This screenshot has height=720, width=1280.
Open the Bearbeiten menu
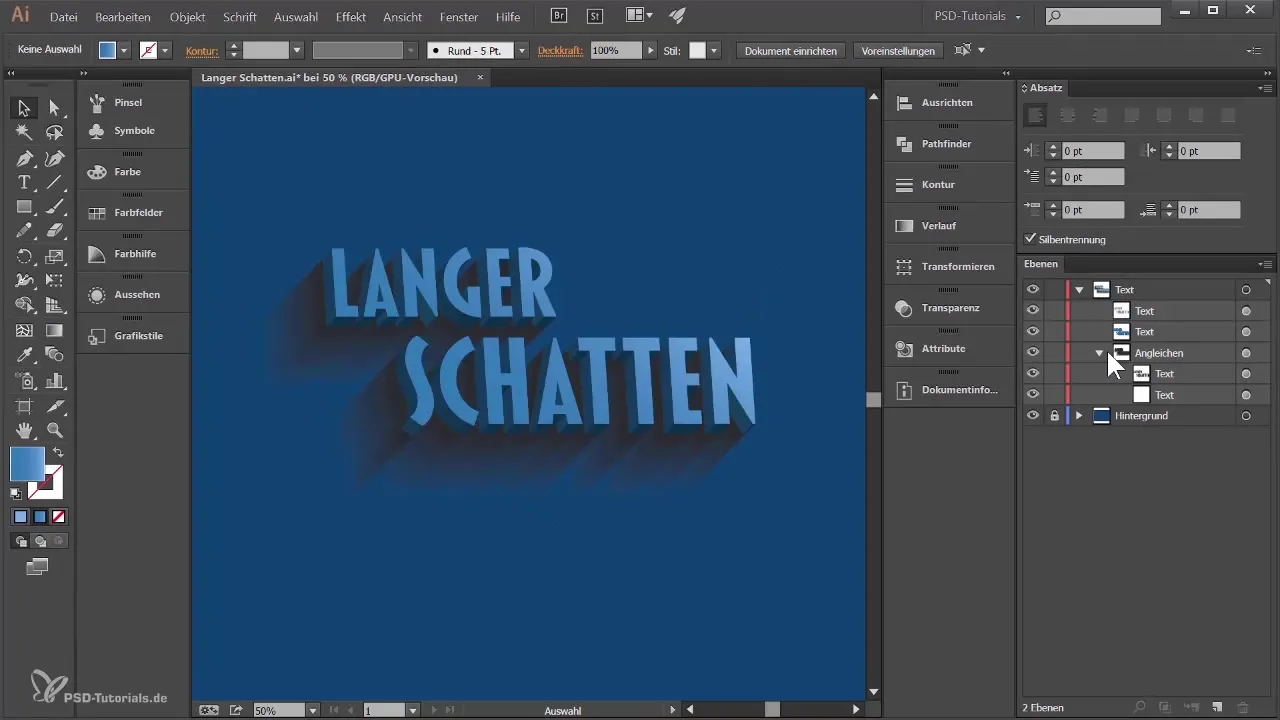coord(123,17)
